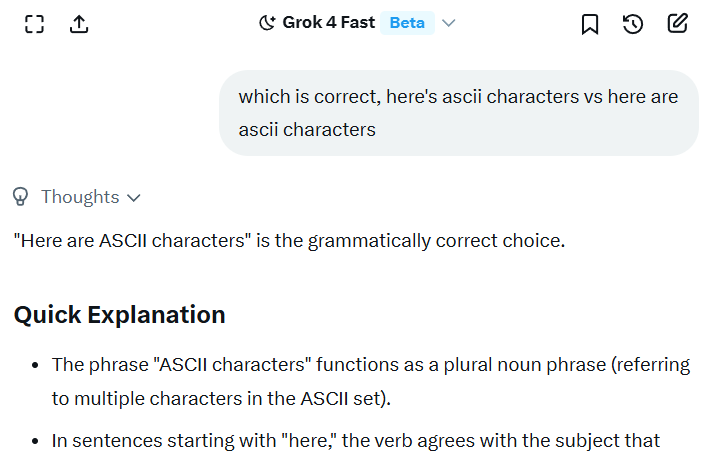Click the bullet starting "In sentences starting"
The width and height of the screenshot is (703, 461).
[355, 440]
